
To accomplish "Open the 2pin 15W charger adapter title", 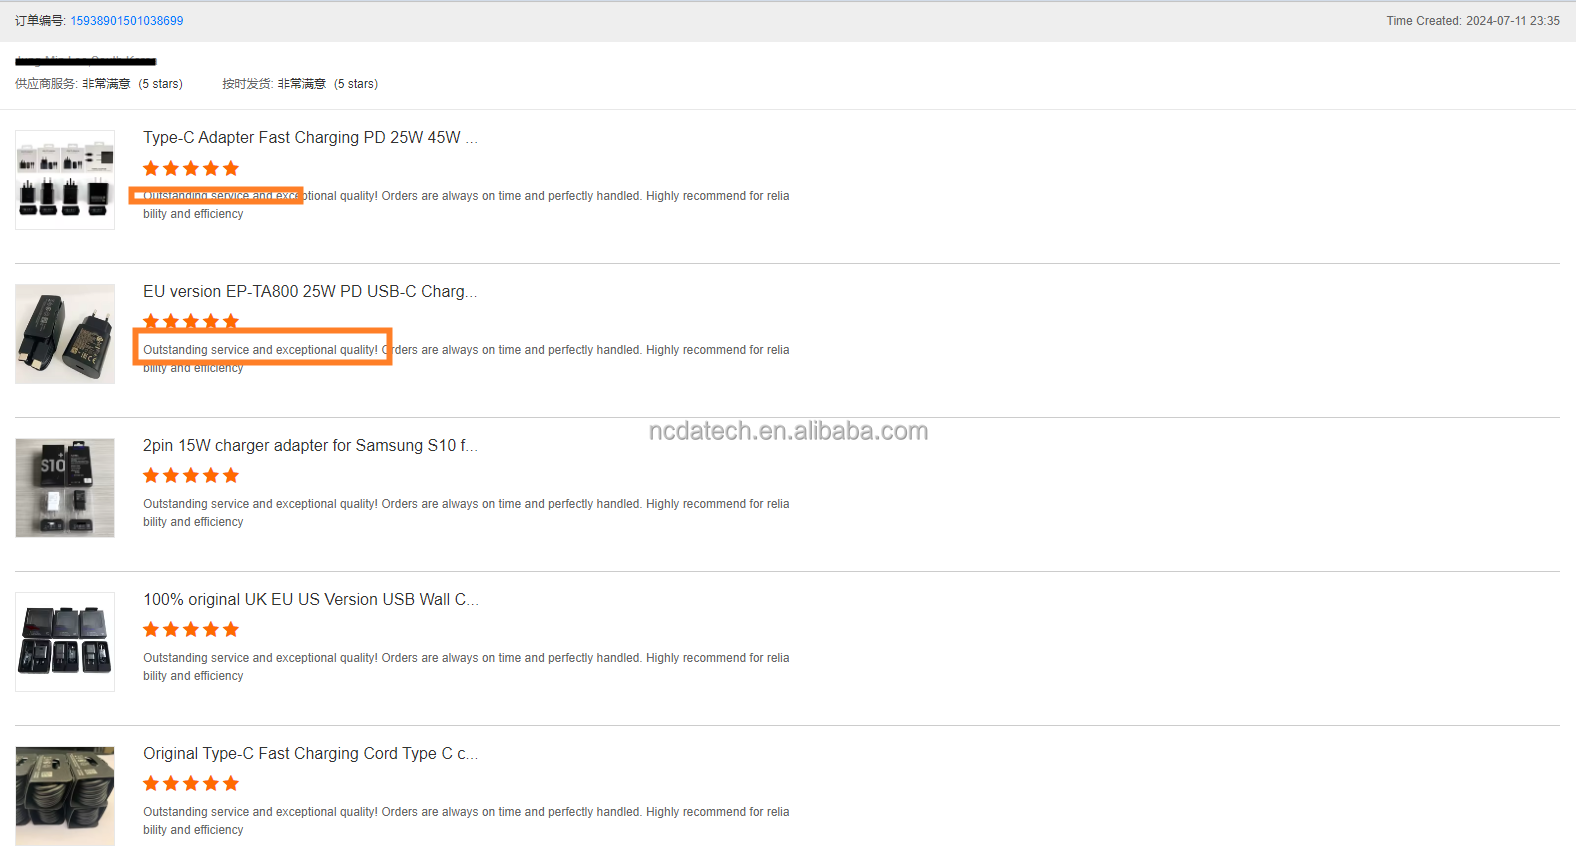I will click(x=310, y=446).
